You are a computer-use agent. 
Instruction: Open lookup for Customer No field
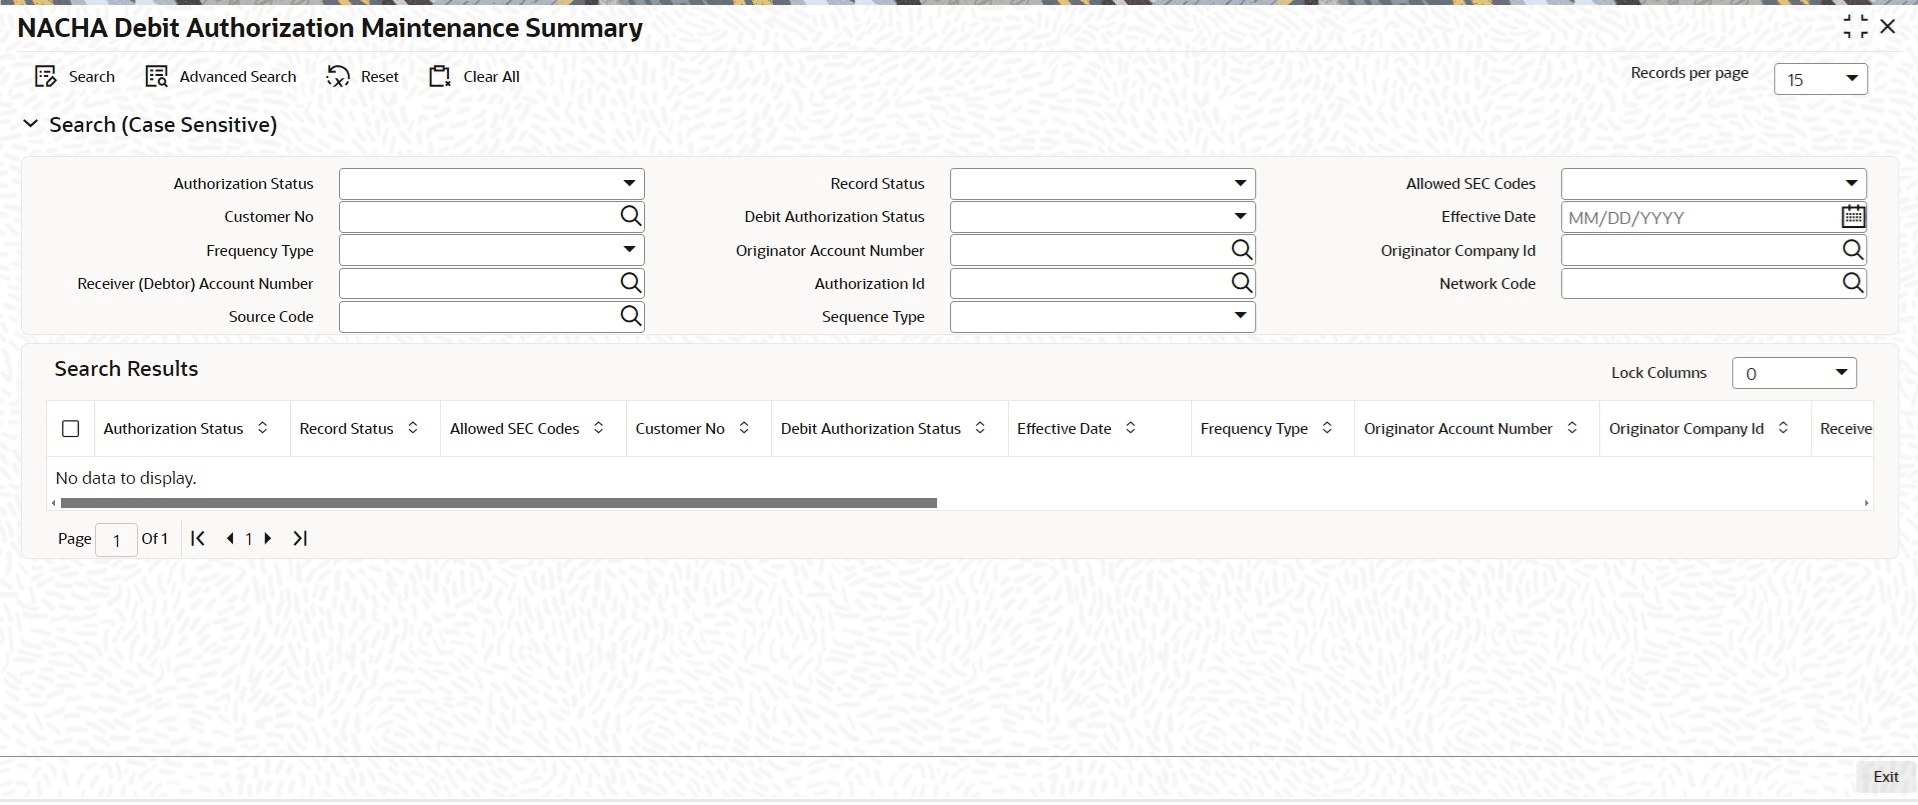point(630,216)
